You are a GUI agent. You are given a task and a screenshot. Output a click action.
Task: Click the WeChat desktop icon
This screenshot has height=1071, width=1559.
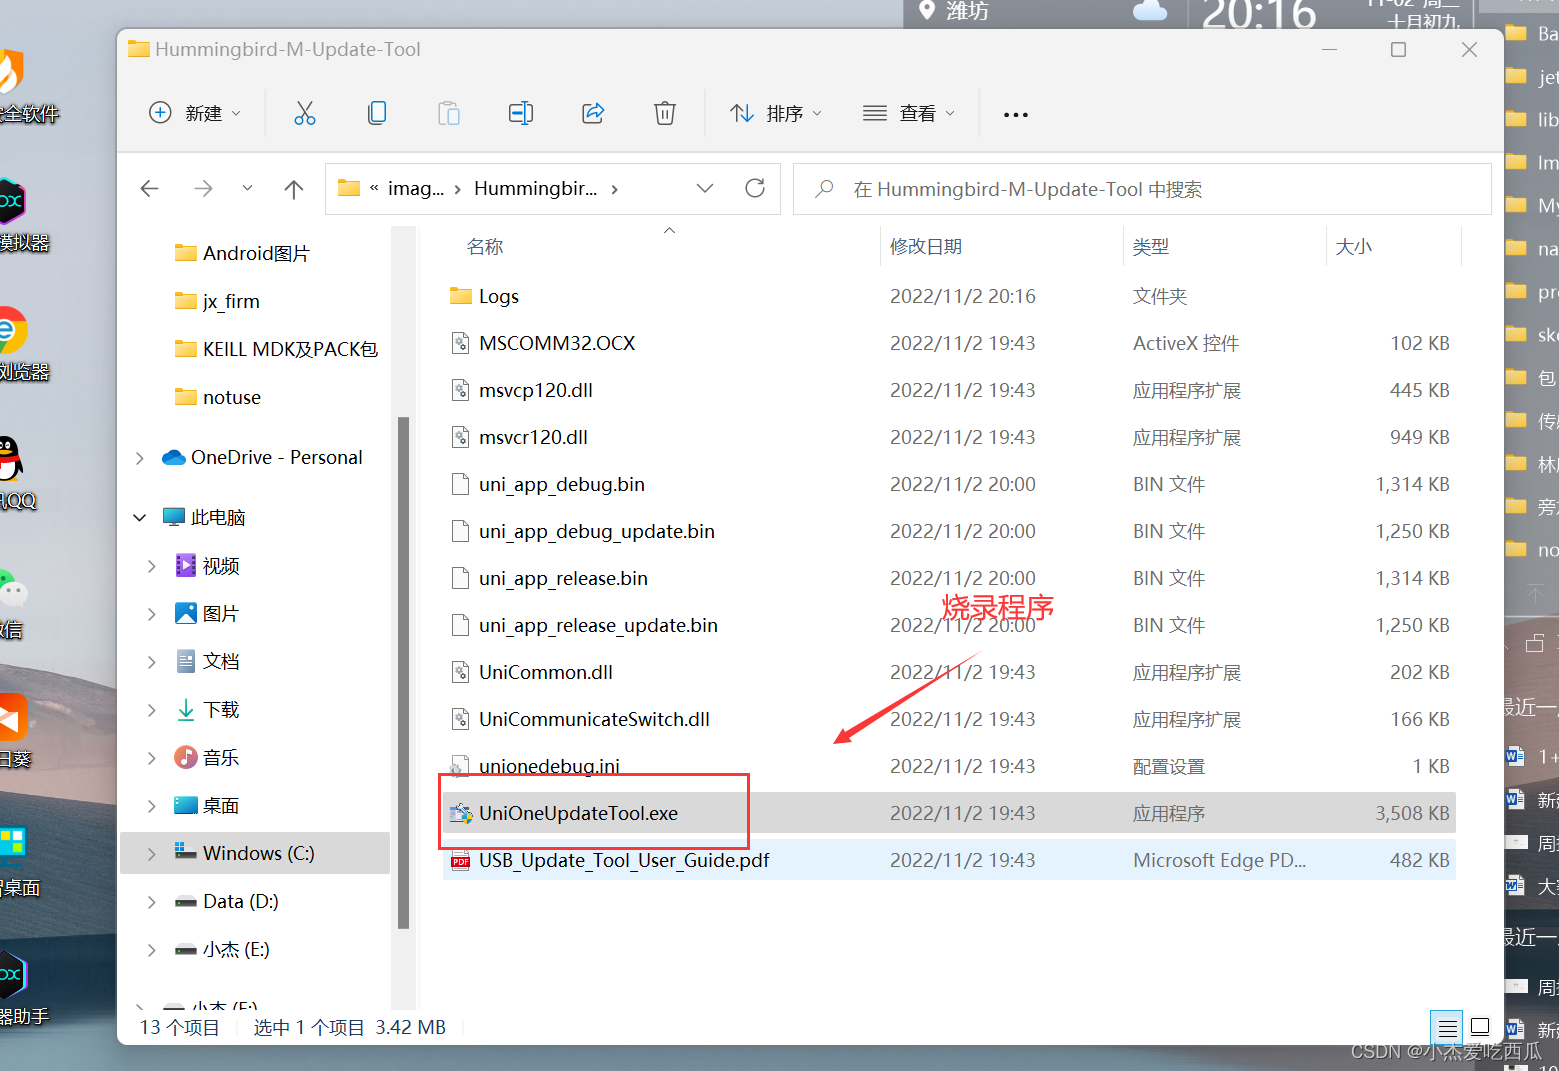click(x=13, y=590)
